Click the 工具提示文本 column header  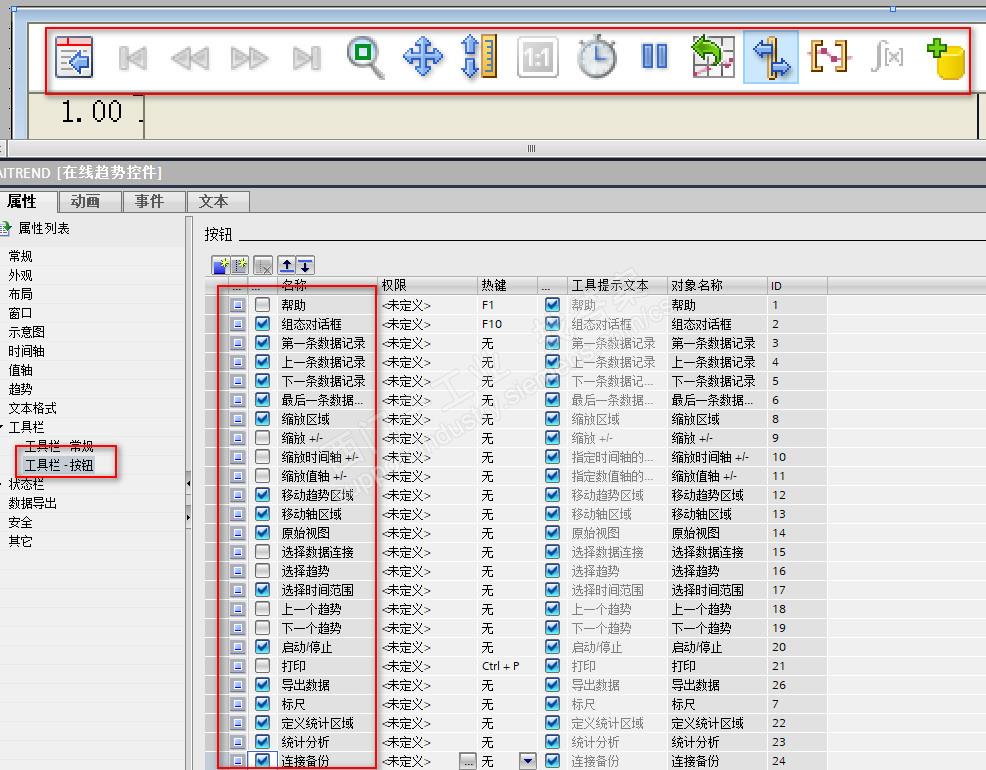click(x=616, y=285)
